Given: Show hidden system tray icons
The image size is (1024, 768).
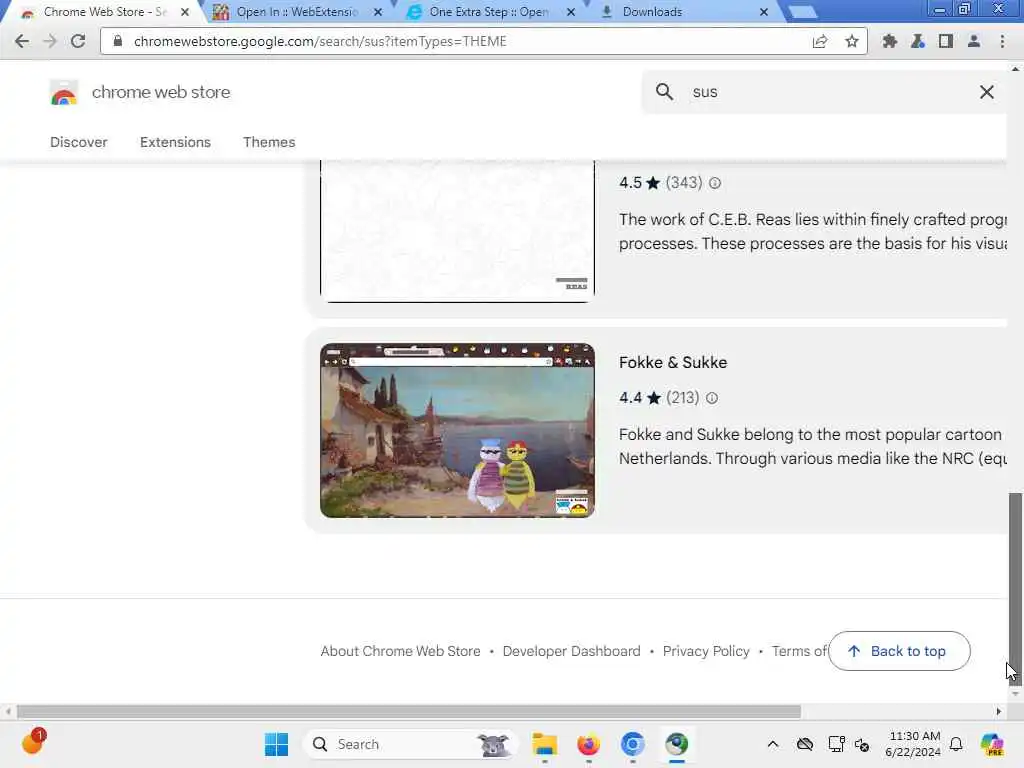Looking at the screenshot, I should (773, 744).
